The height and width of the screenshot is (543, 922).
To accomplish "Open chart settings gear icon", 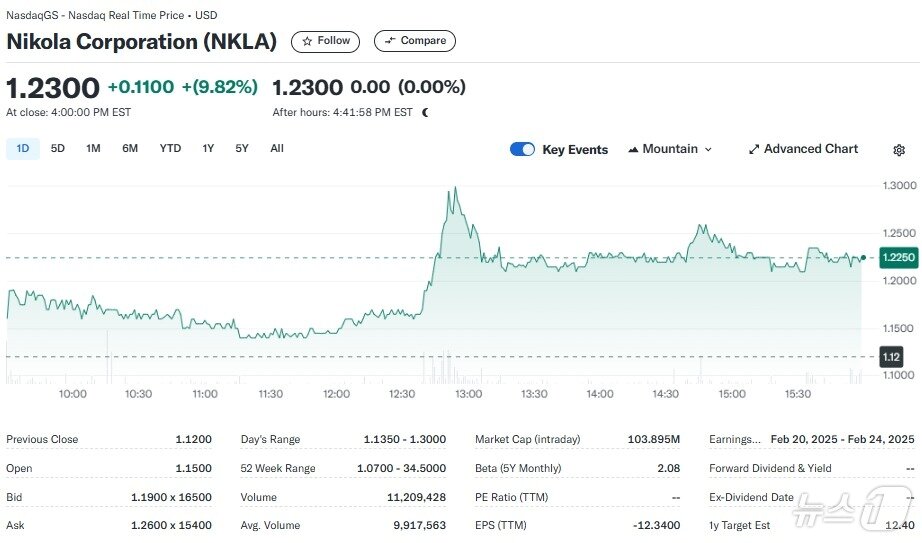I will tap(899, 150).
